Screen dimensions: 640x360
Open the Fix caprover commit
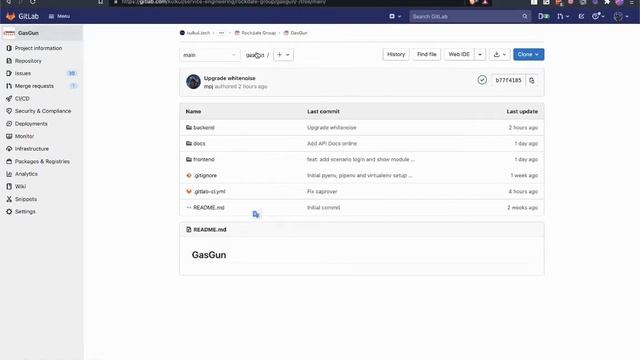(x=322, y=191)
